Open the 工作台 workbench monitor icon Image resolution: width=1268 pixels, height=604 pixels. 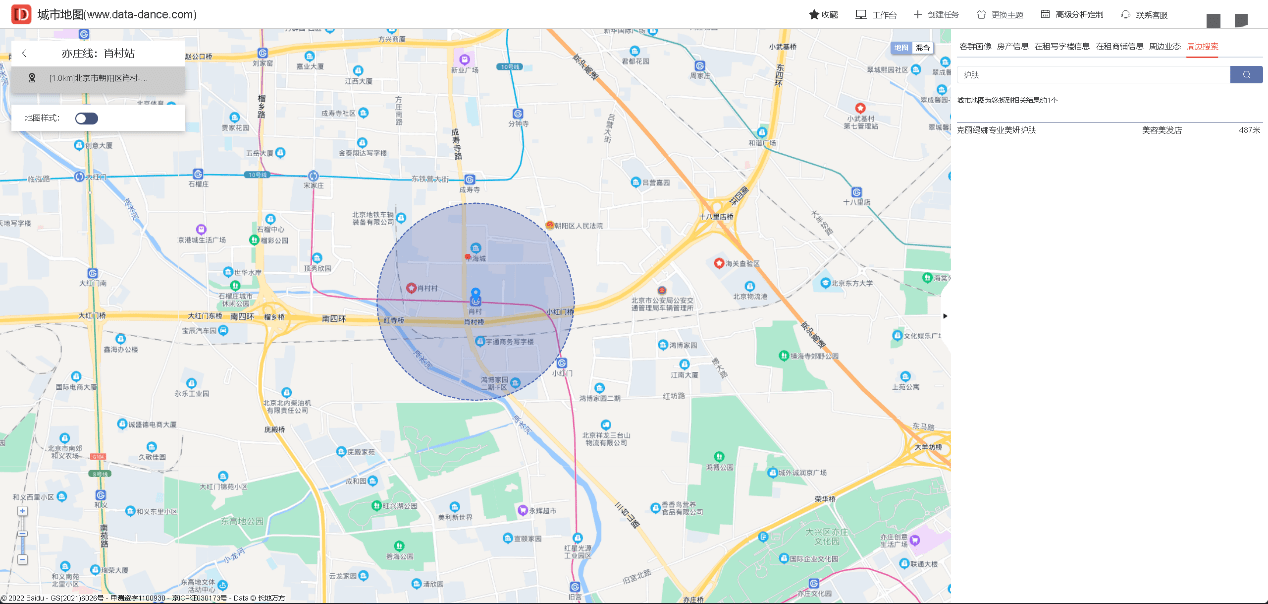[860, 15]
